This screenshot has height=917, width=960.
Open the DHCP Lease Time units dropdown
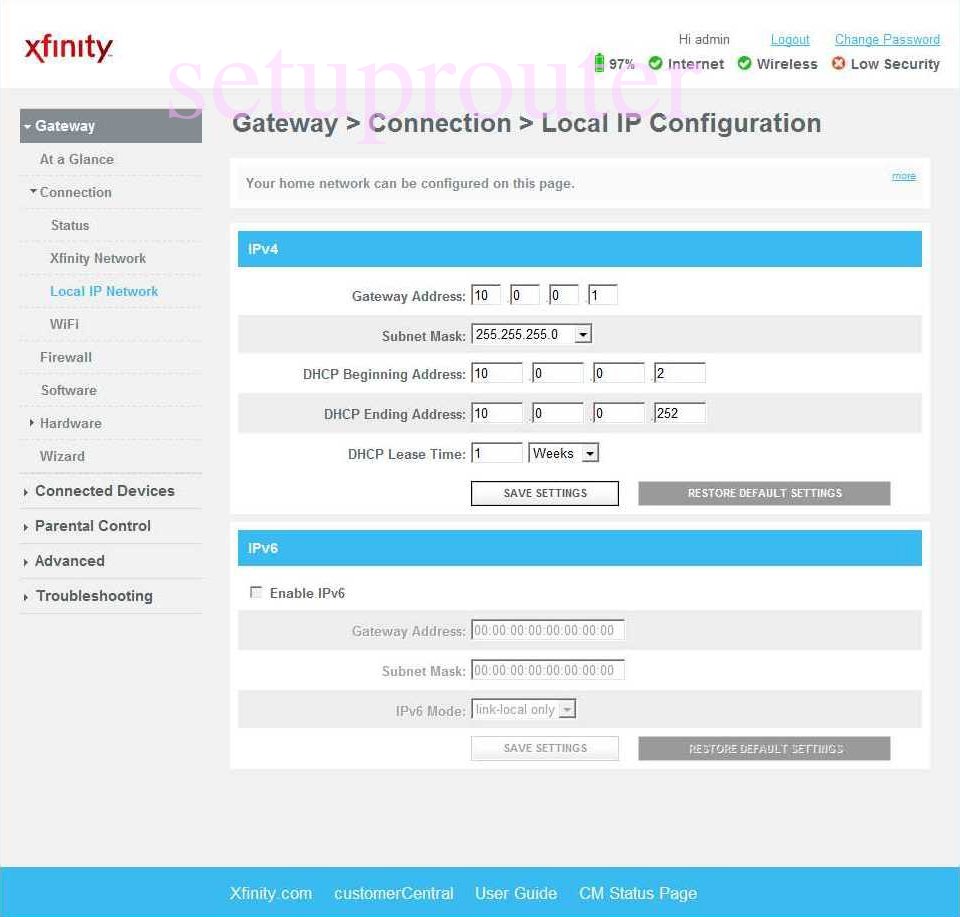pyautogui.click(x=590, y=452)
